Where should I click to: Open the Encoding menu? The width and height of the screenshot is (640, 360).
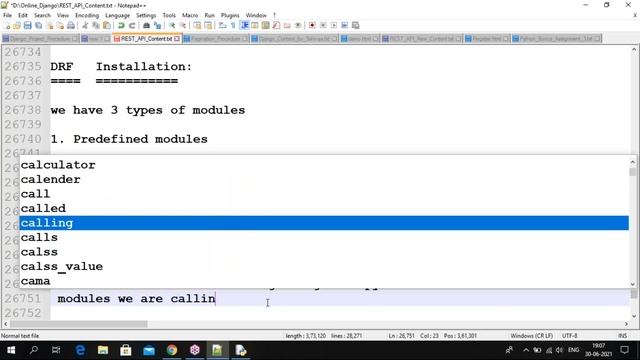click(87, 15)
